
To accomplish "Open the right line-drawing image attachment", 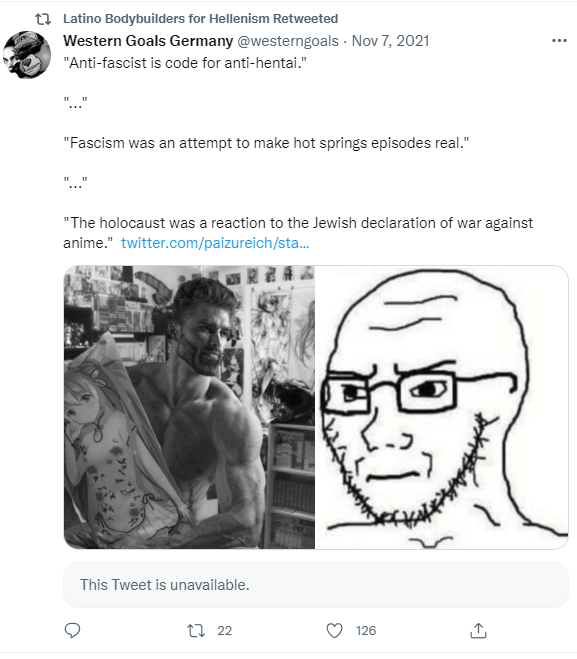I will [442, 407].
